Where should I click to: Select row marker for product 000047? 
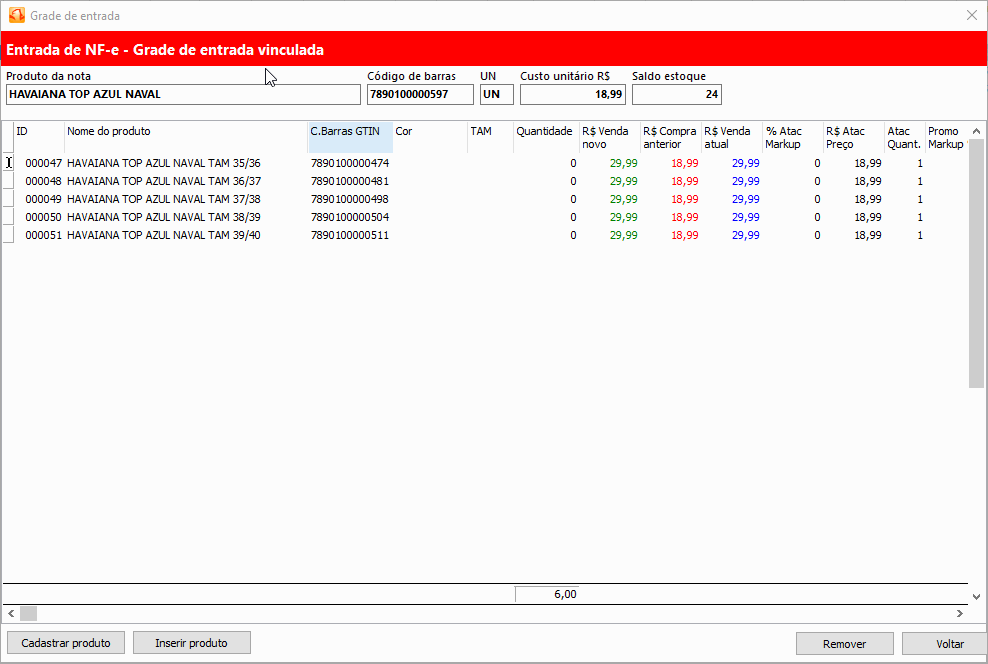click(8, 163)
